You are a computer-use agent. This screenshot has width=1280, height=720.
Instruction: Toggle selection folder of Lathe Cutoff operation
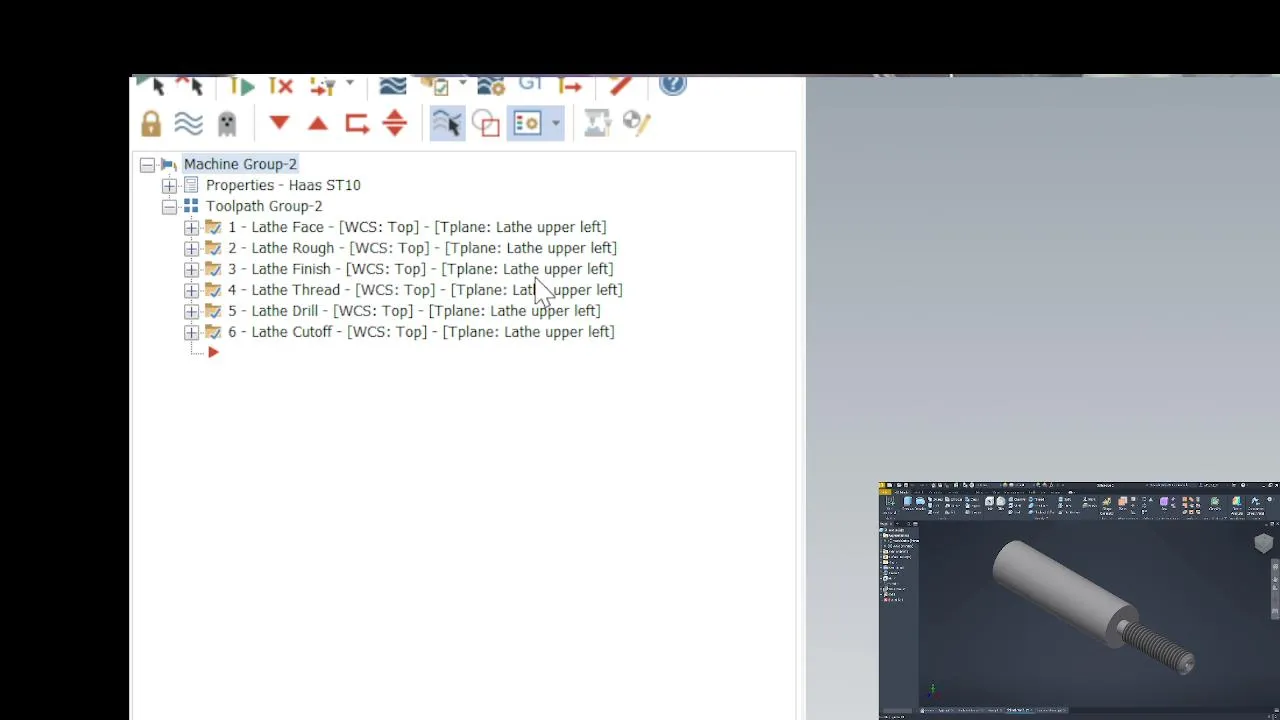[x=213, y=332]
